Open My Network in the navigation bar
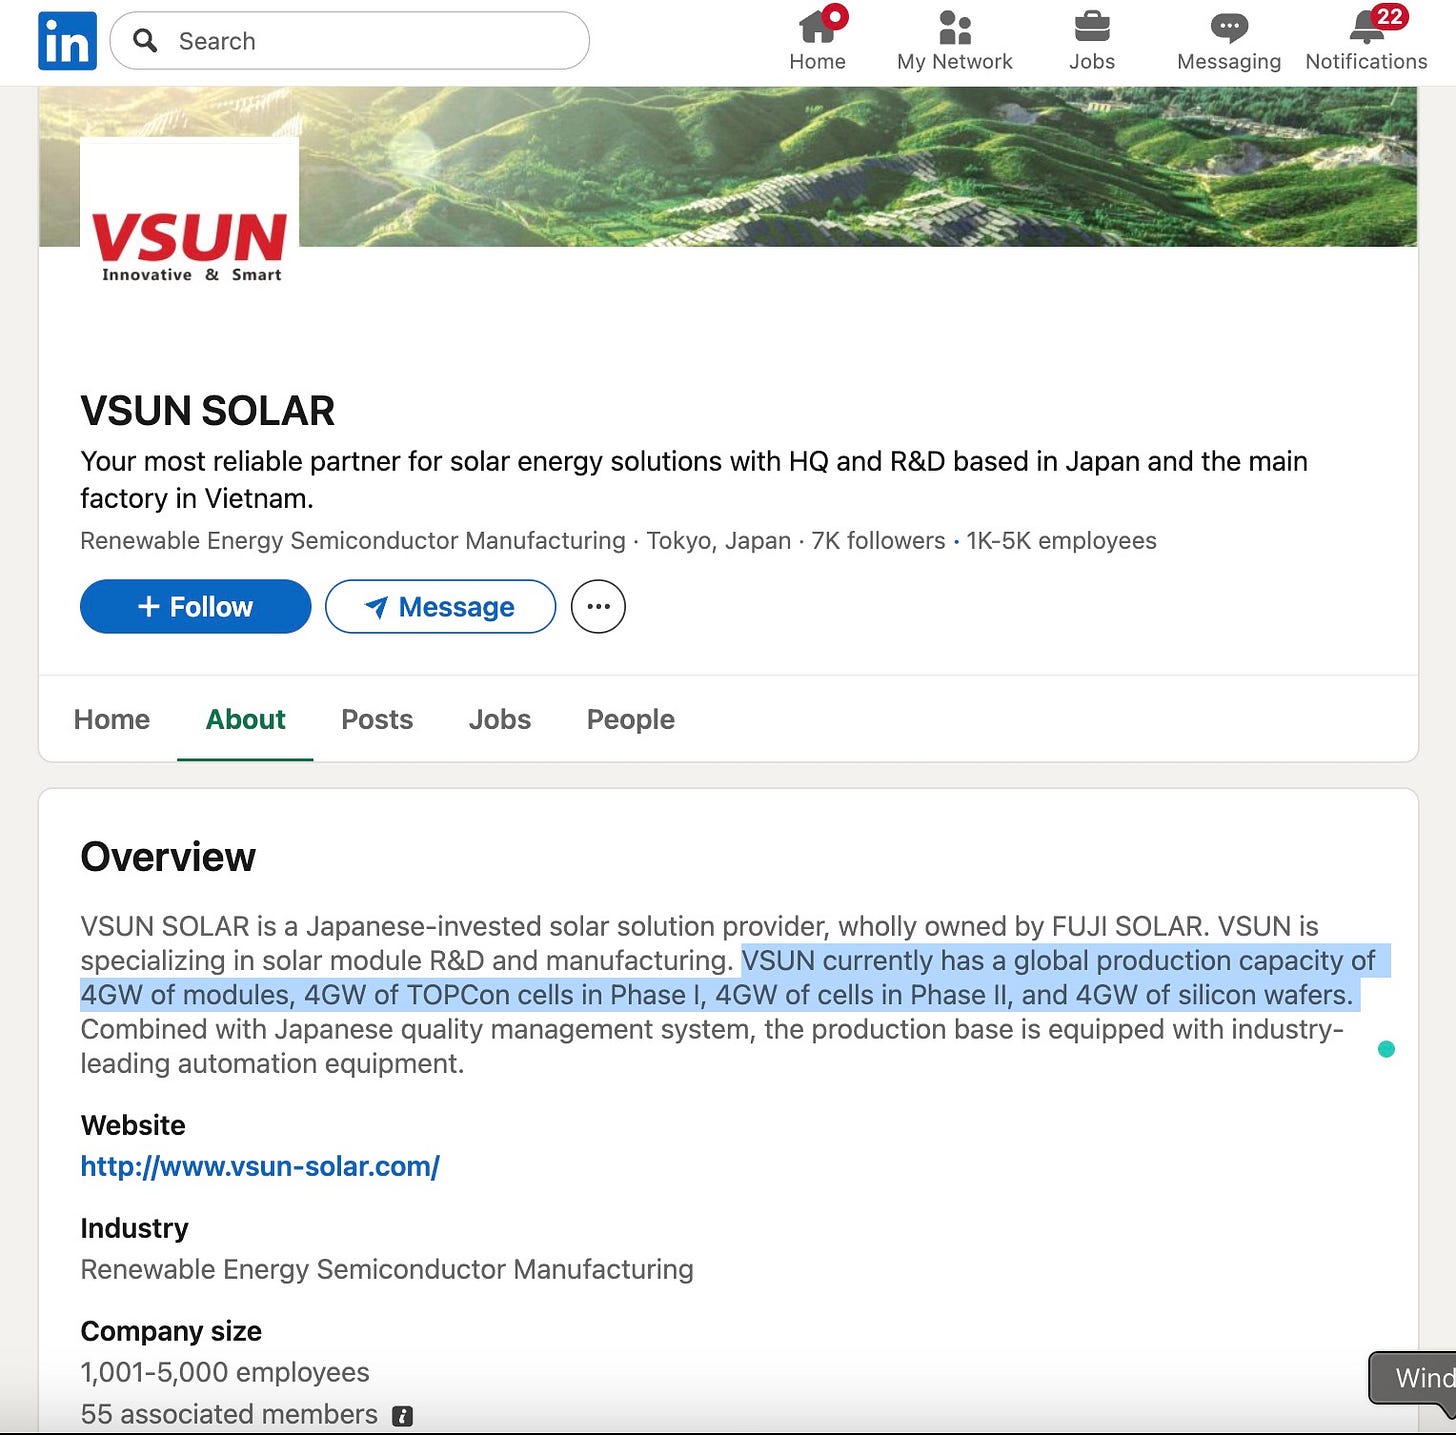 tap(954, 41)
